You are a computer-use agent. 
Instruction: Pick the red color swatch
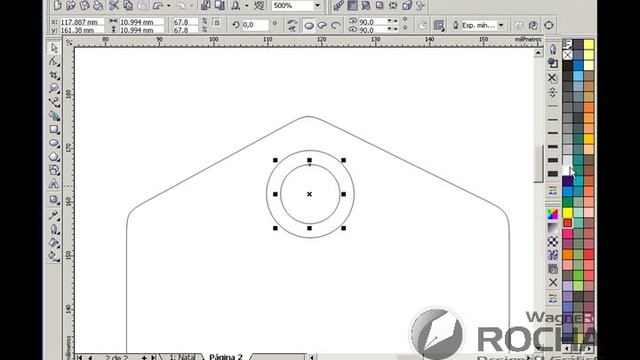(567, 223)
